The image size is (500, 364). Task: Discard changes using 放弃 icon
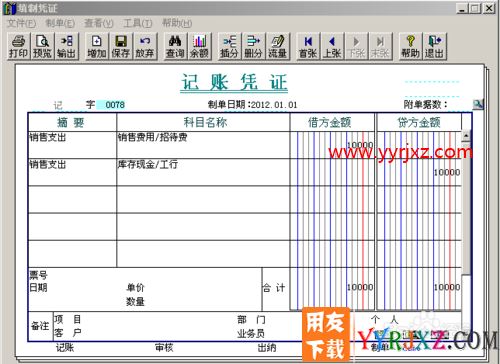coord(145,46)
